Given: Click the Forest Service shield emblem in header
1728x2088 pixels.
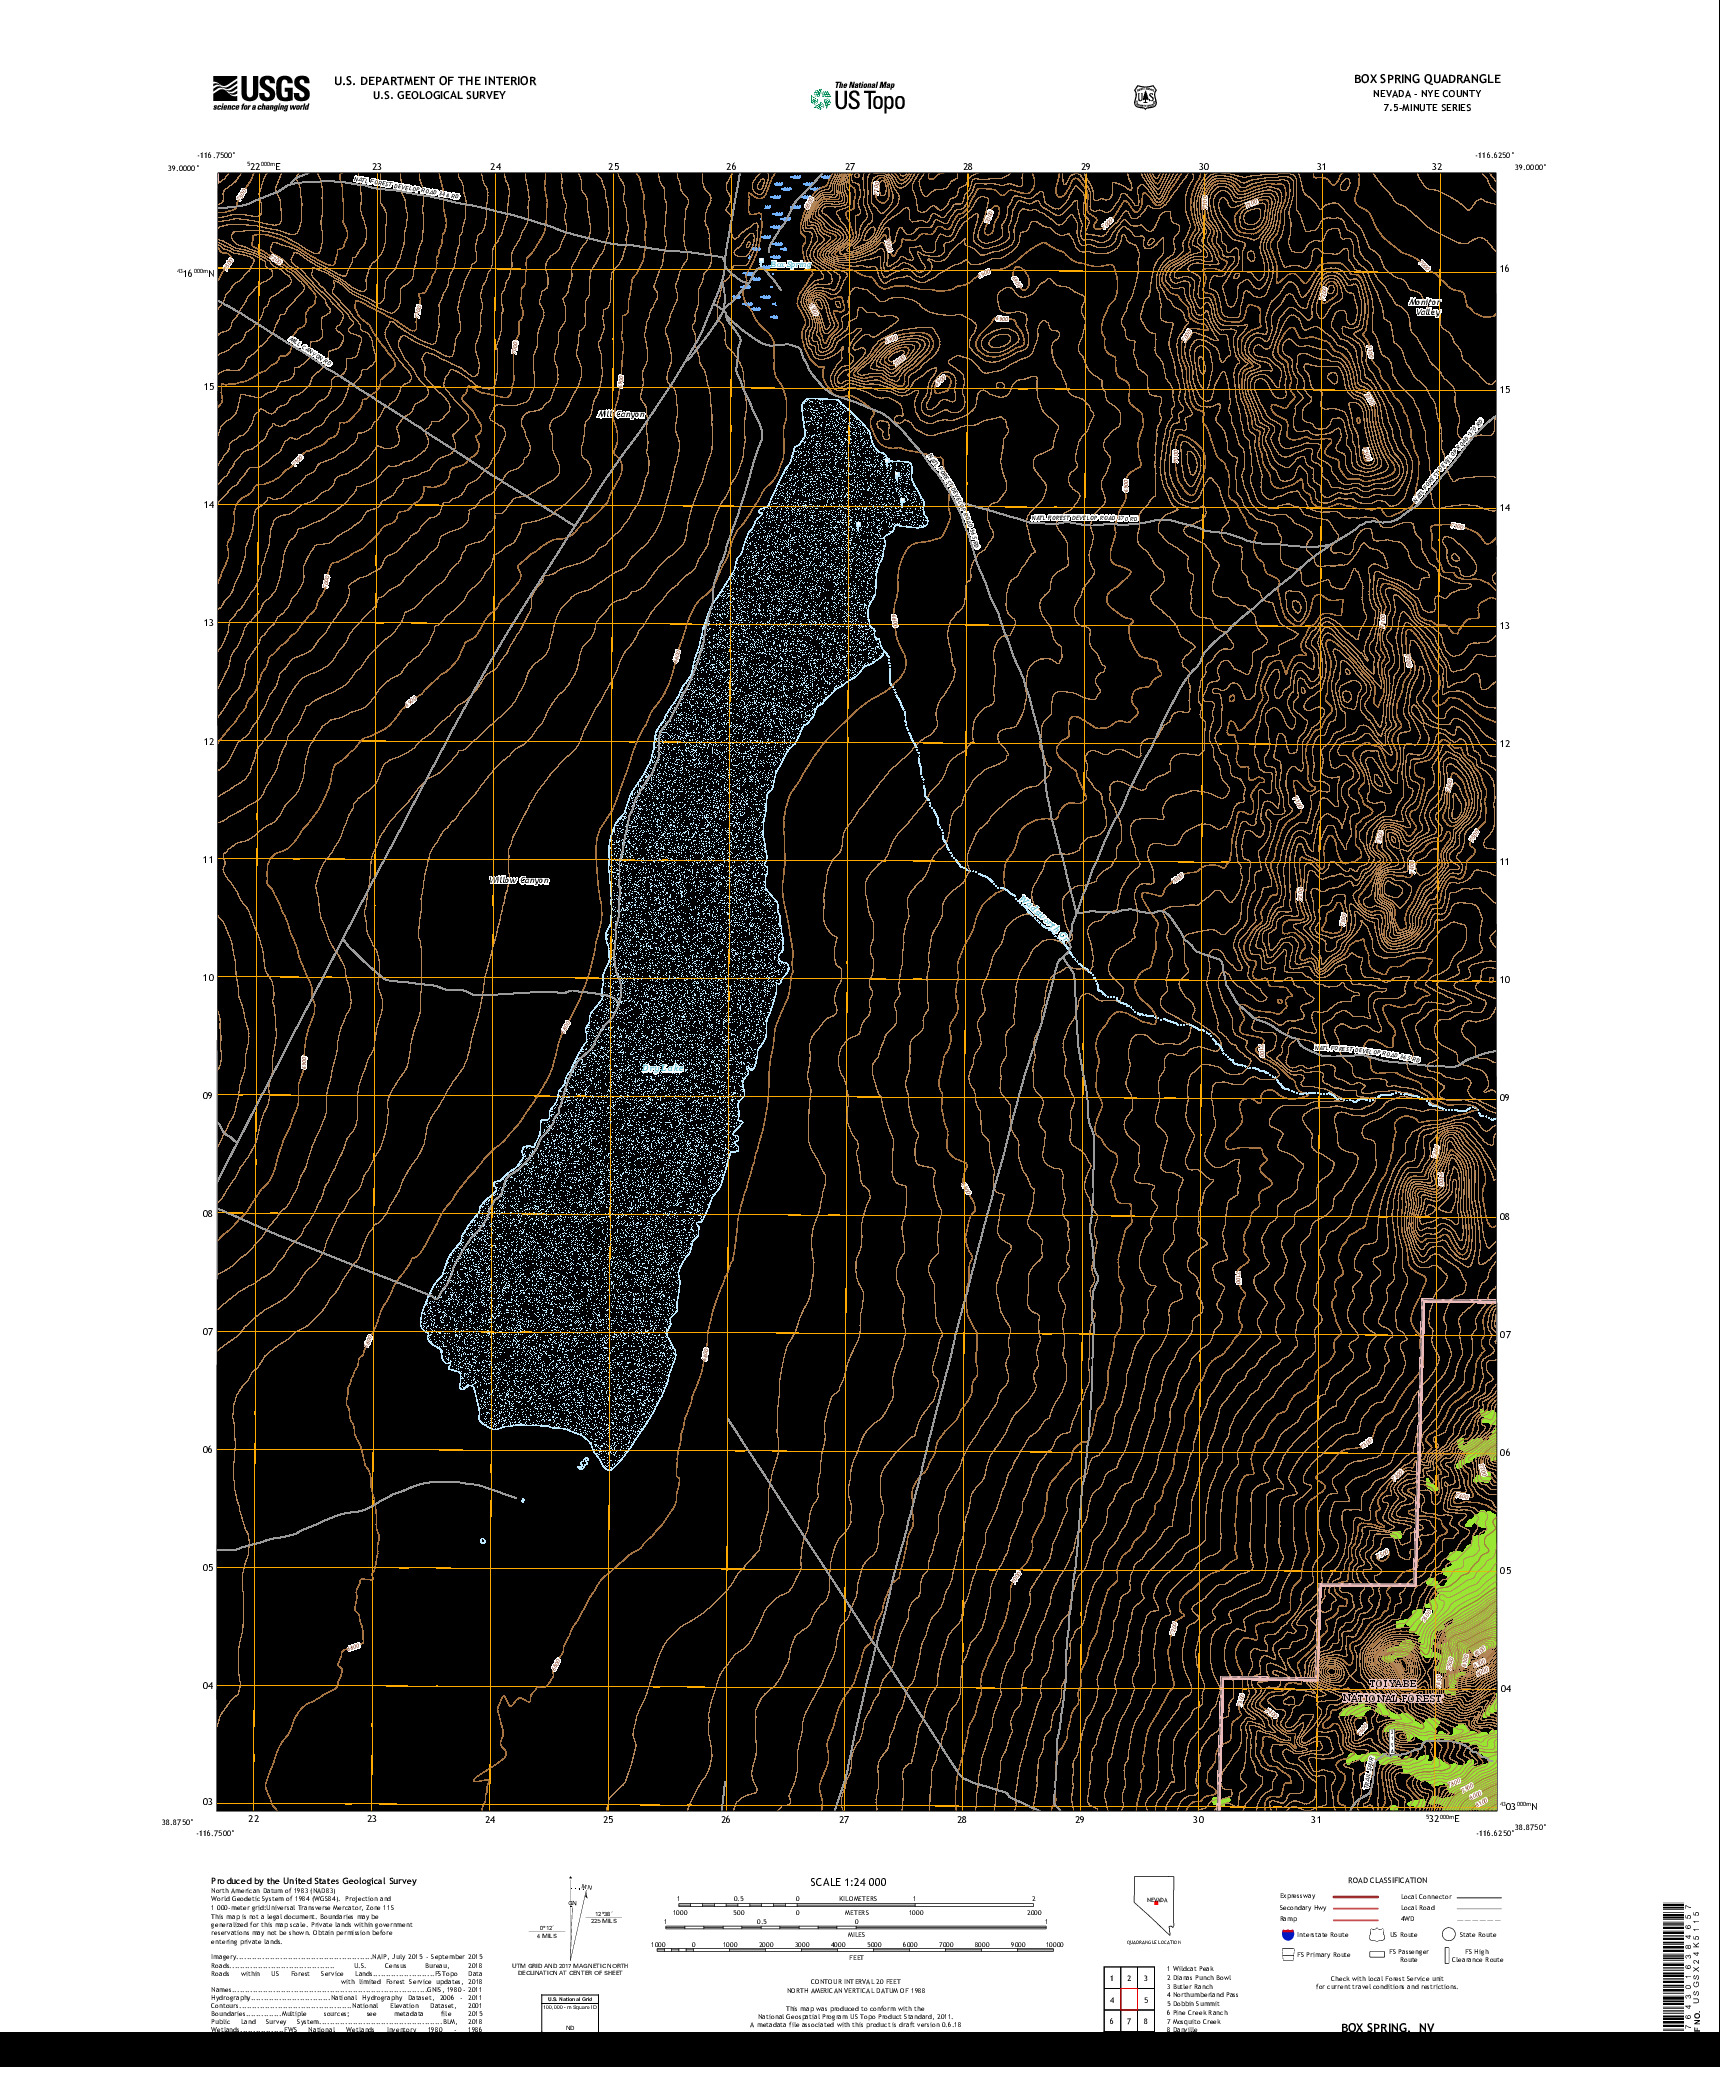Looking at the screenshot, I should [x=1146, y=97].
